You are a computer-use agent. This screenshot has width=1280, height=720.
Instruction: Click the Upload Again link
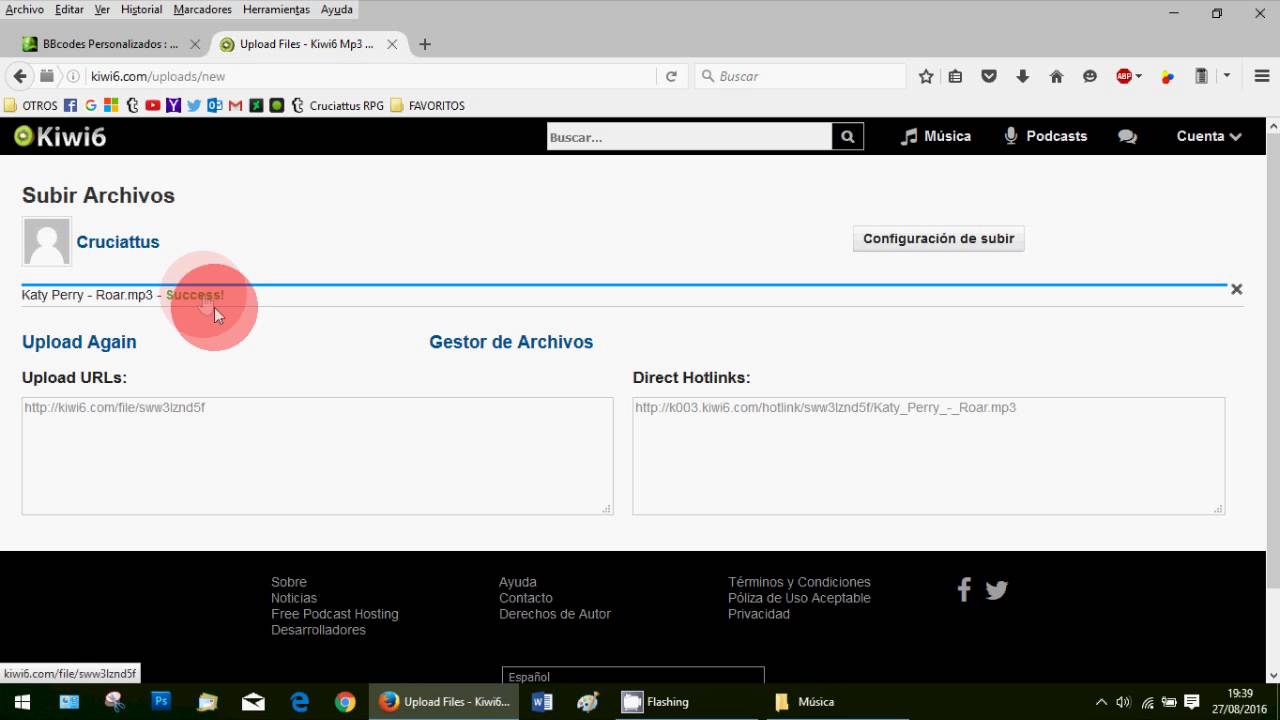coord(79,342)
